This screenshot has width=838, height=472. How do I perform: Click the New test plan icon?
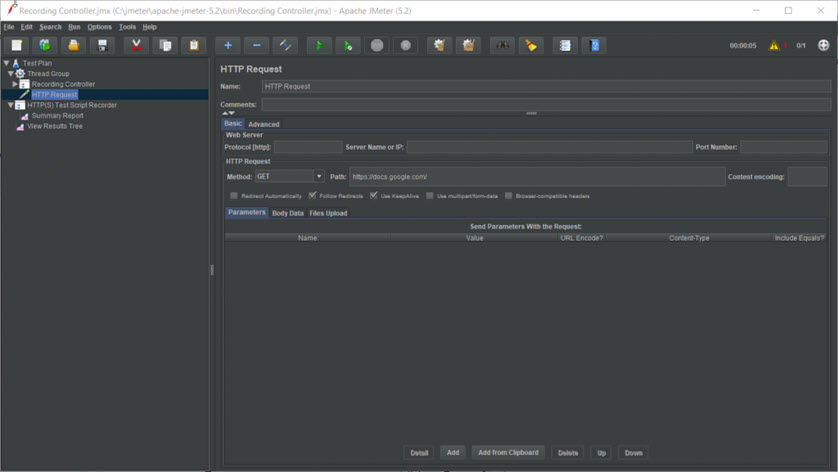point(17,45)
